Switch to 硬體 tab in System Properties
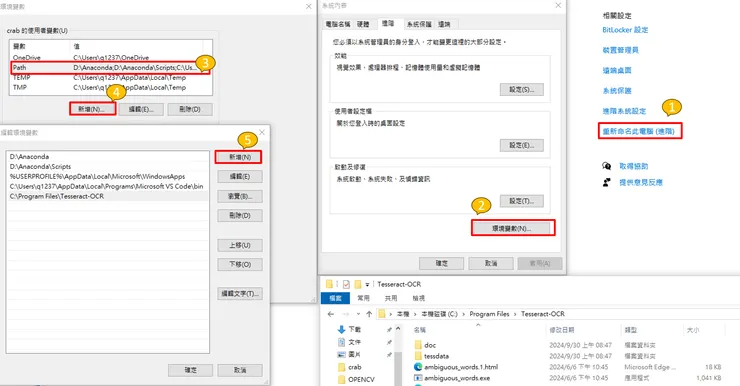 click(363, 24)
